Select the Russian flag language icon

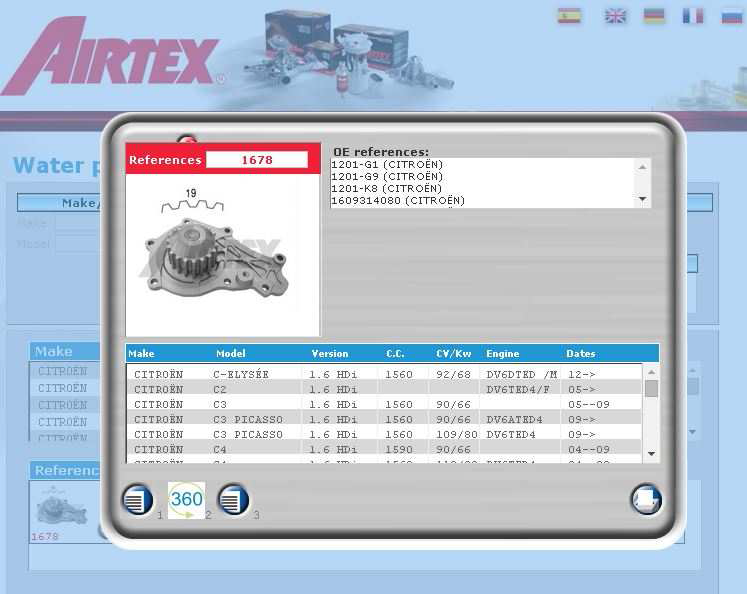(x=732, y=16)
